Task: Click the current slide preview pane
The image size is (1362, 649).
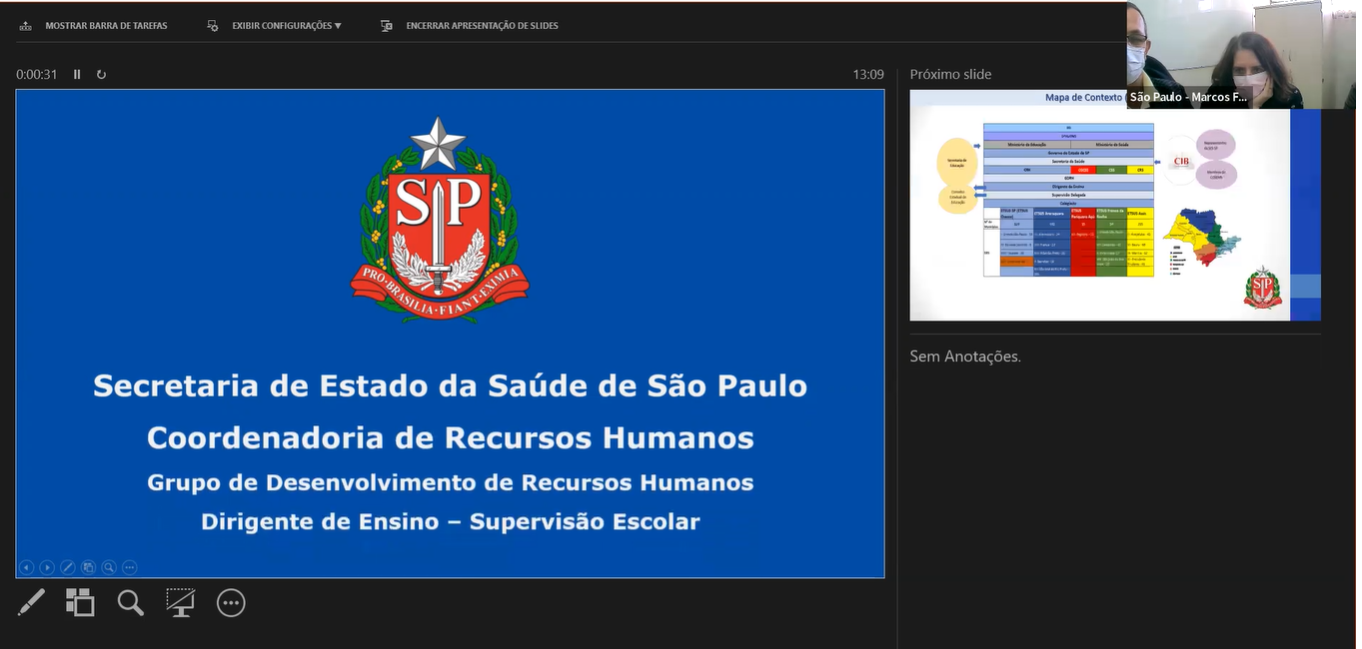Action: click(450, 334)
